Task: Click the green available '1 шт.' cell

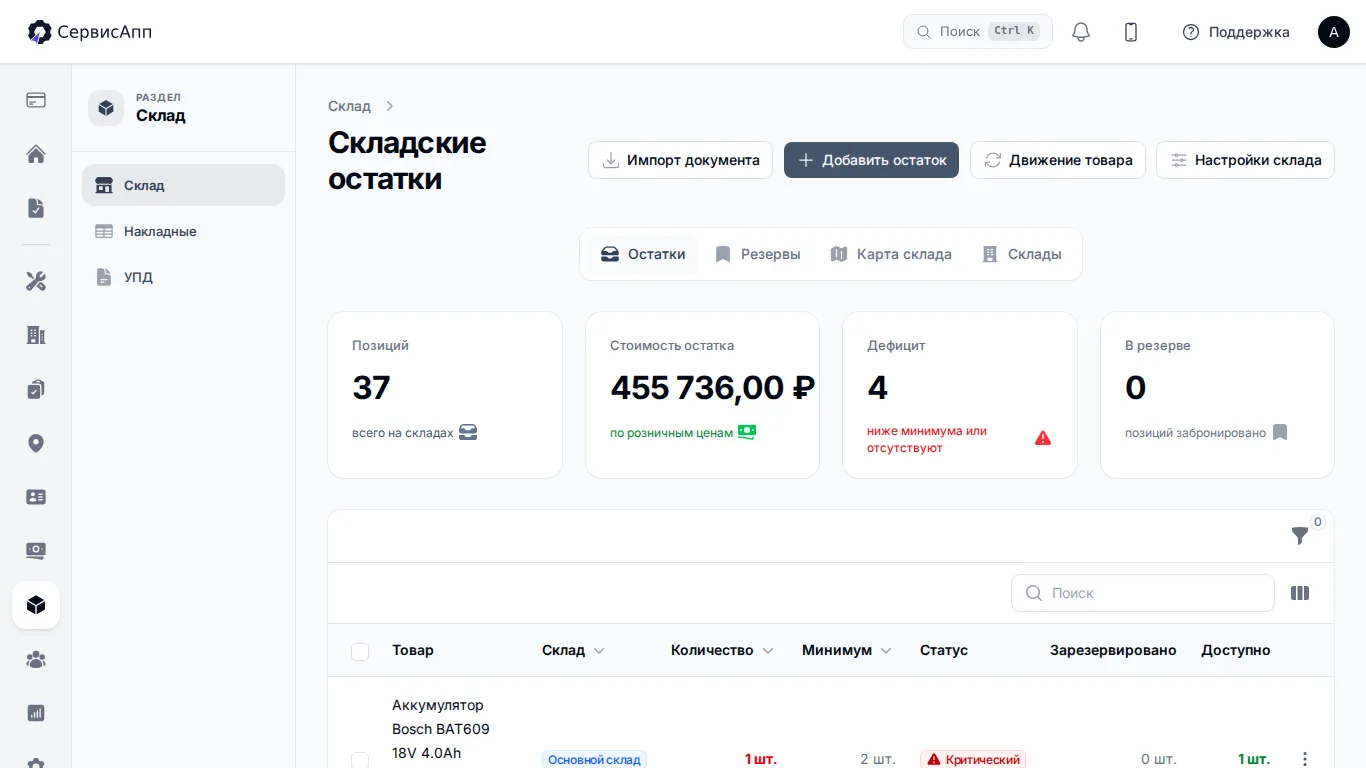Action: (x=1254, y=759)
